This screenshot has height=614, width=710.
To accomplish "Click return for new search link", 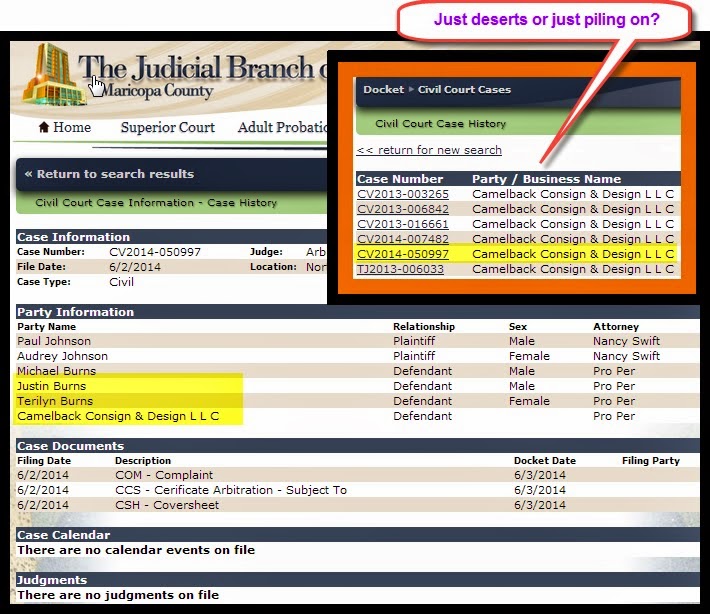I will pos(429,150).
